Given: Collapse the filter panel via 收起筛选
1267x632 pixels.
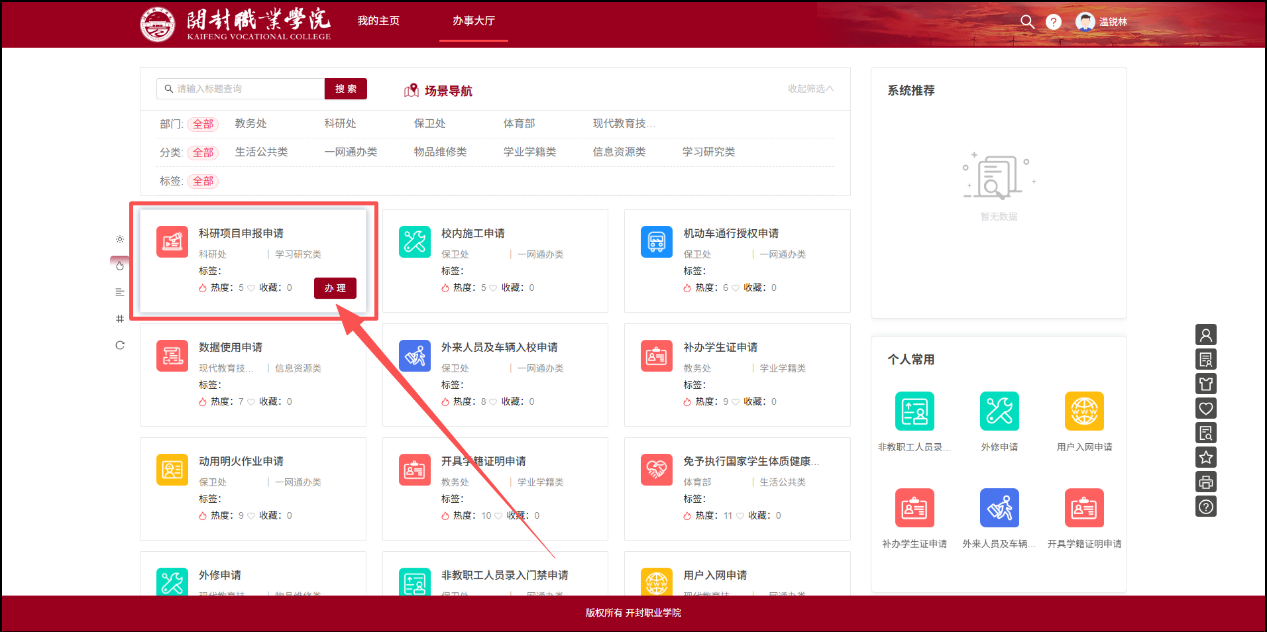Looking at the screenshot, I should (x=810, y=89).
